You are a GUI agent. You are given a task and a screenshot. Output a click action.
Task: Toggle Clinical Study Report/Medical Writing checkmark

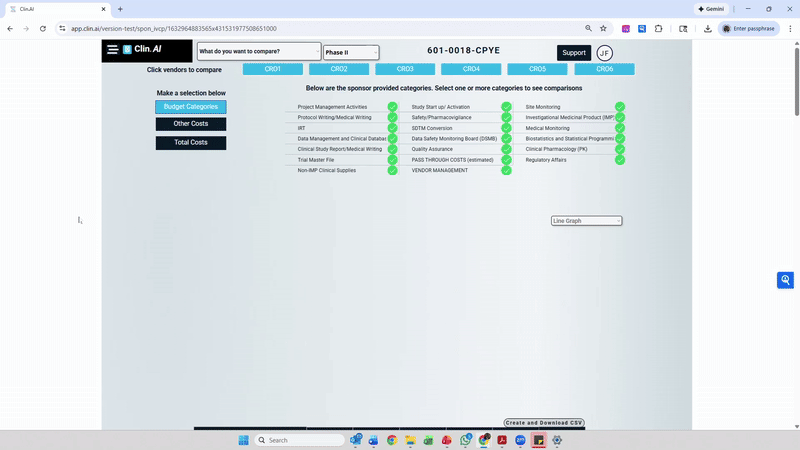(x=392, y=149)
